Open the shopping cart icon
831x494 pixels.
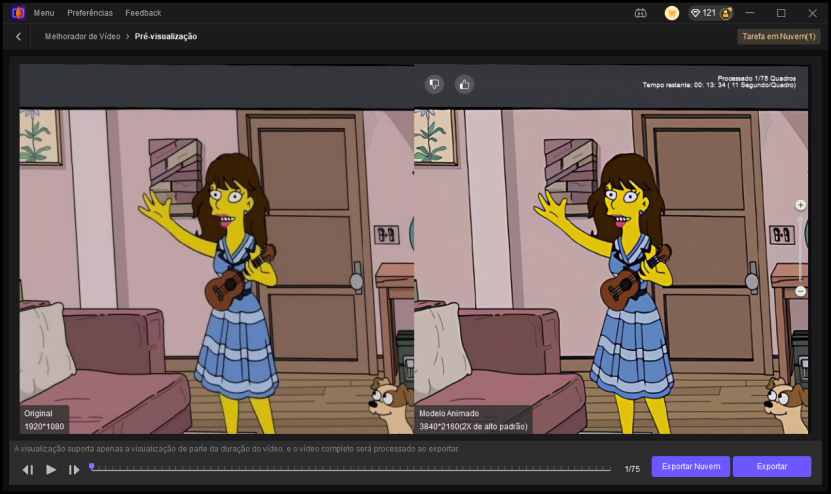[671, 13]
